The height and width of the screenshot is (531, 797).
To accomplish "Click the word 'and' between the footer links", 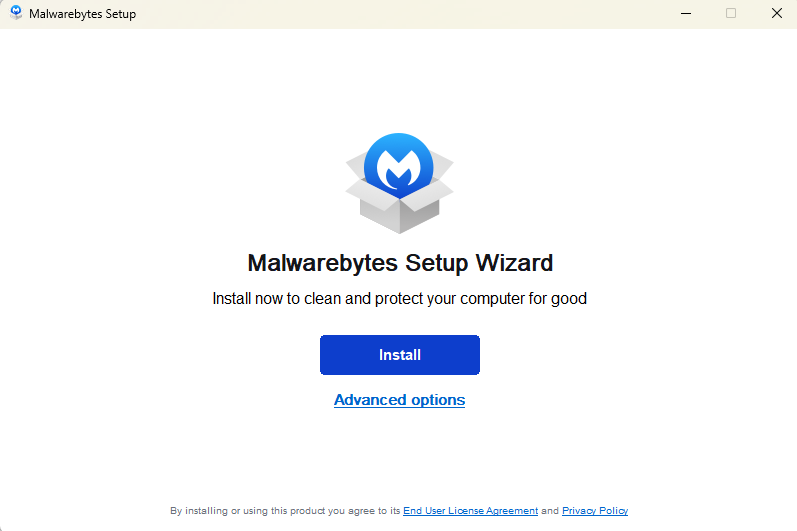I will pyautogui.click(x=550, y=511).
